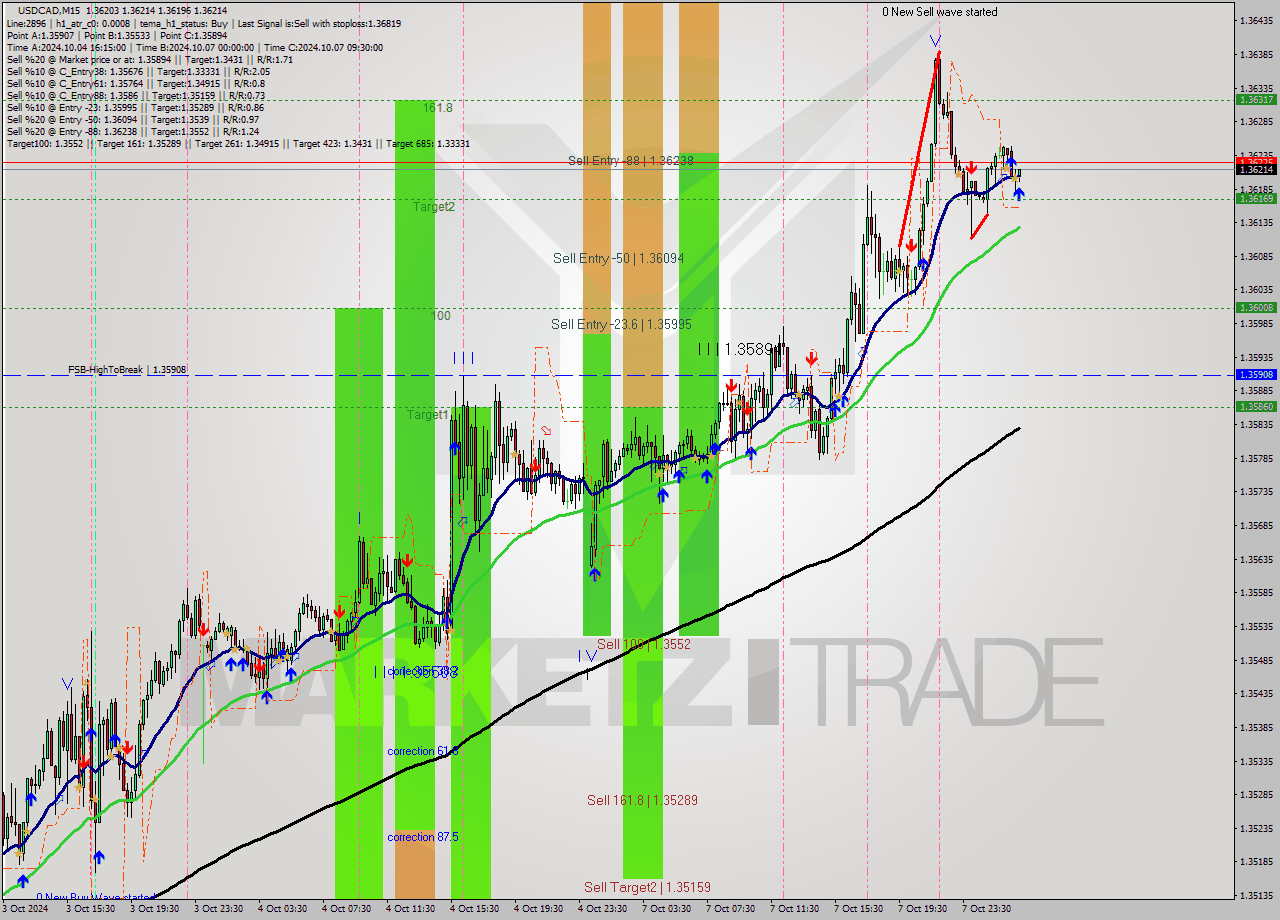Viewport: 1280px width, 920px height.
Task: Select the 'Sell Entry -50 | 1.36094' label
Action: (618, 258)
